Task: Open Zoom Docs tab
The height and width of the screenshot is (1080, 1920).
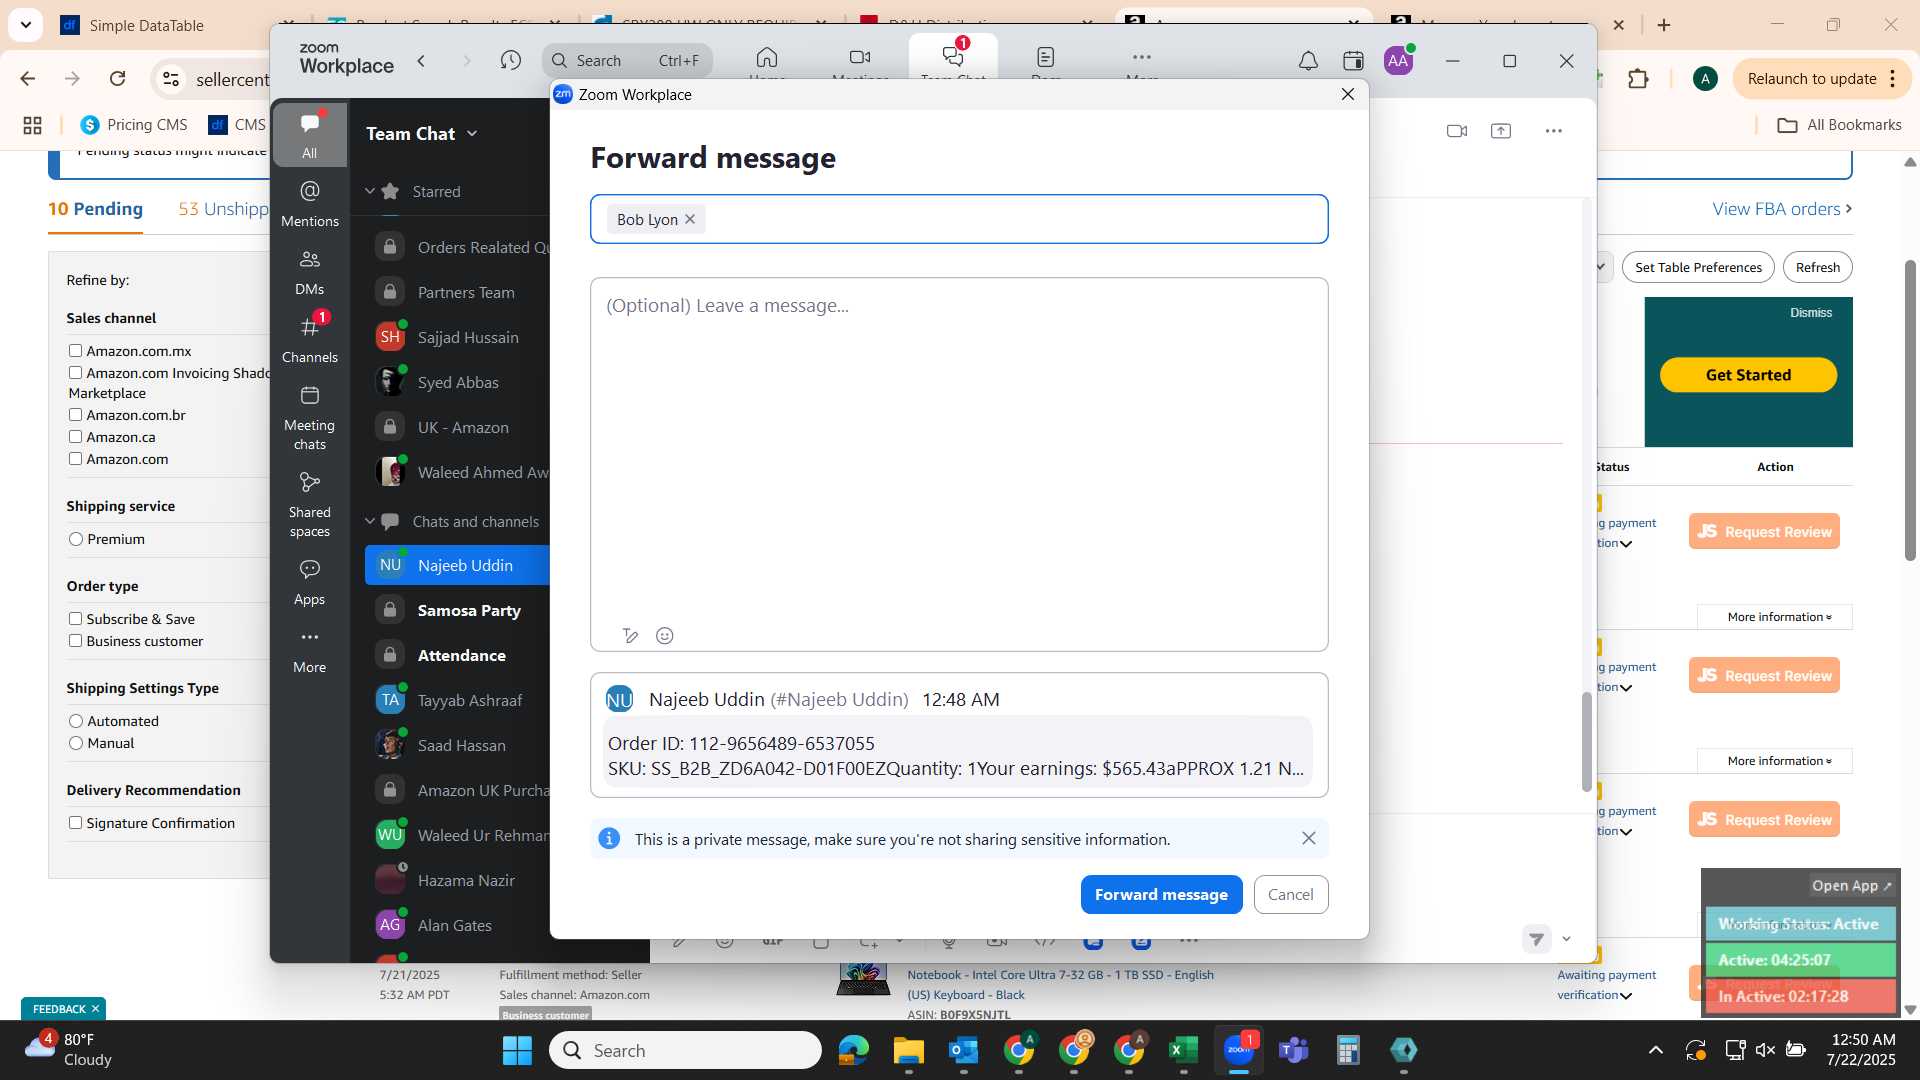Action: pos(1046,62)
